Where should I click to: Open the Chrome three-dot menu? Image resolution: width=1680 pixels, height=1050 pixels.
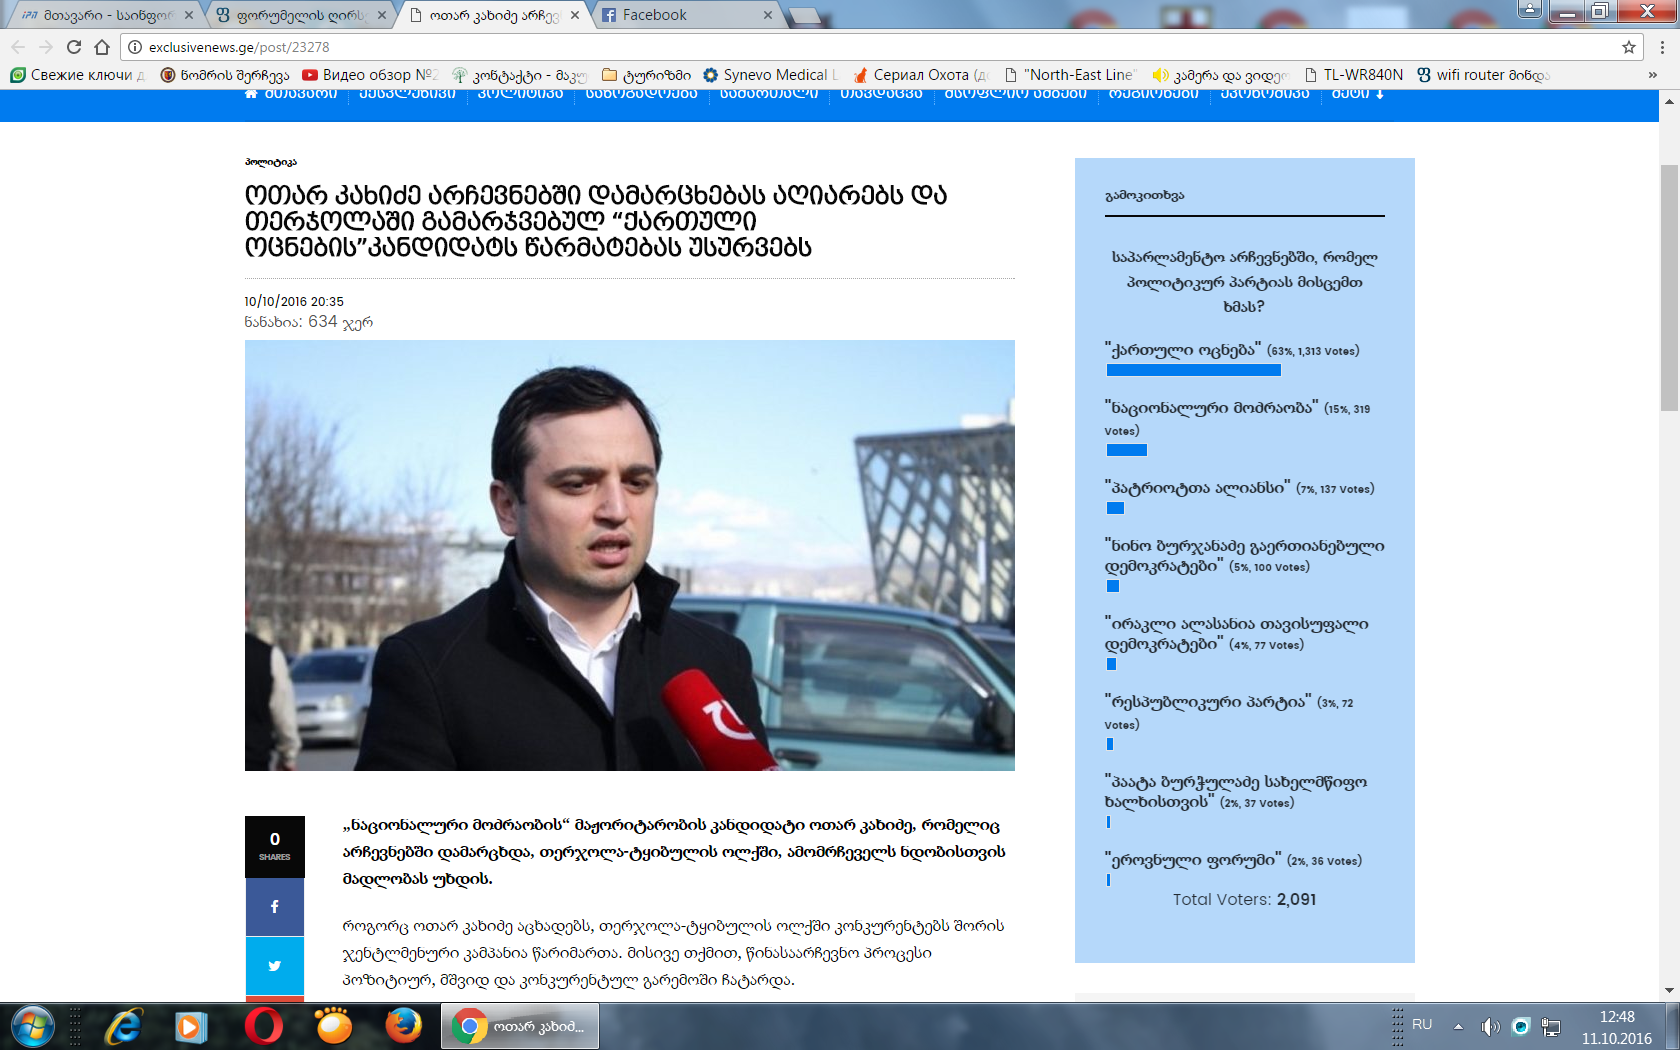1663,47
